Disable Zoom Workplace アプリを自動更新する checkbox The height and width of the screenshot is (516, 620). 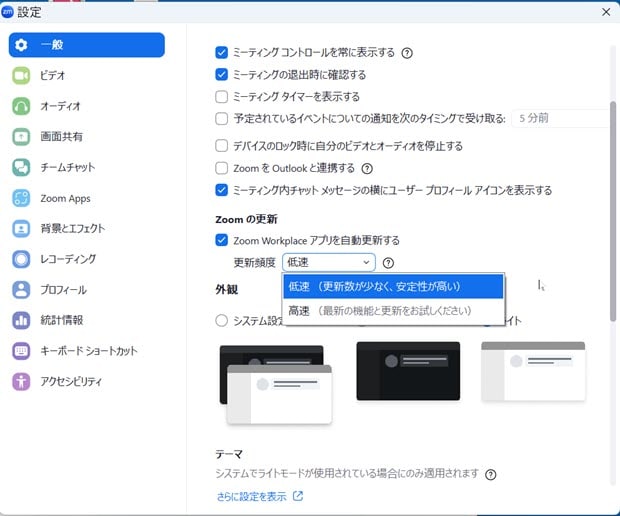[x=222, y=240]
